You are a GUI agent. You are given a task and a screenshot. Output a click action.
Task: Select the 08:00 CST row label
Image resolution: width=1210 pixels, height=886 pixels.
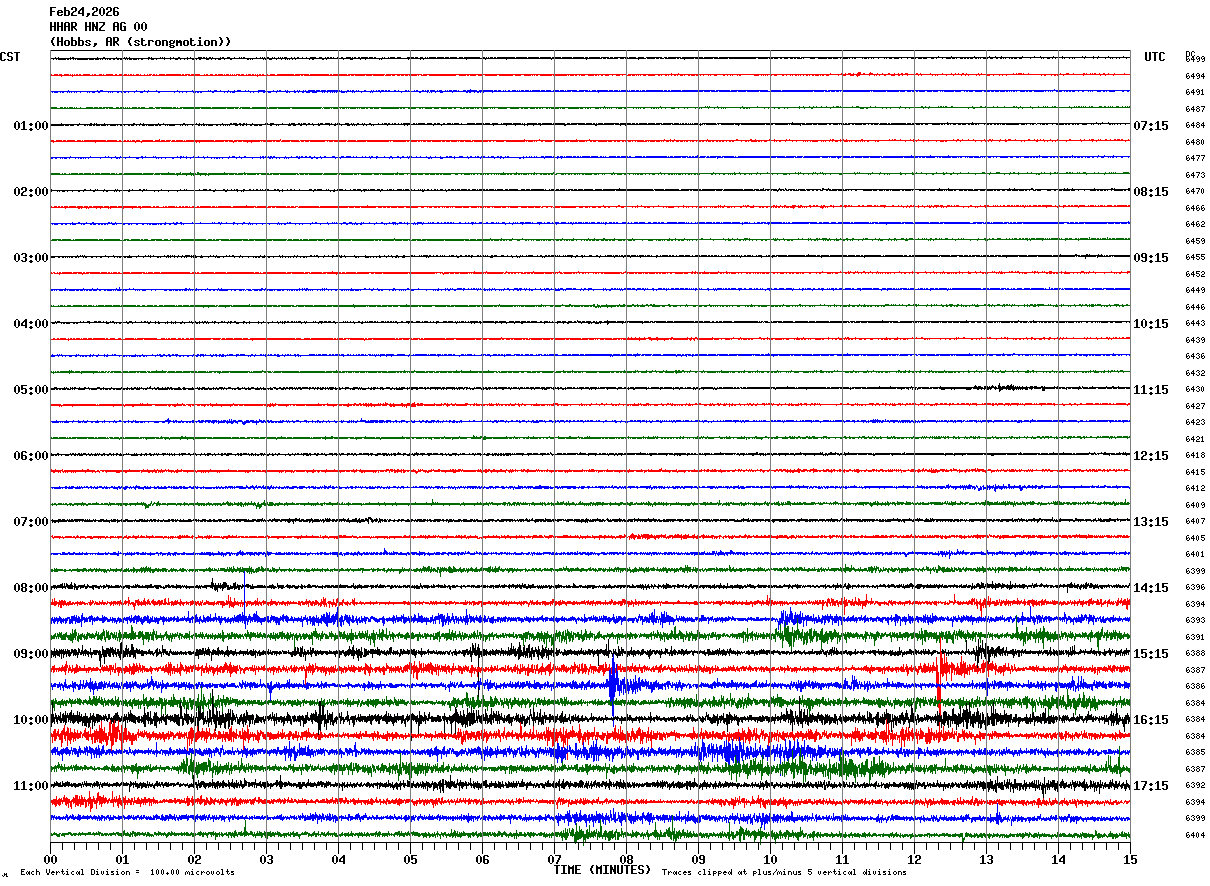[30, 588]
